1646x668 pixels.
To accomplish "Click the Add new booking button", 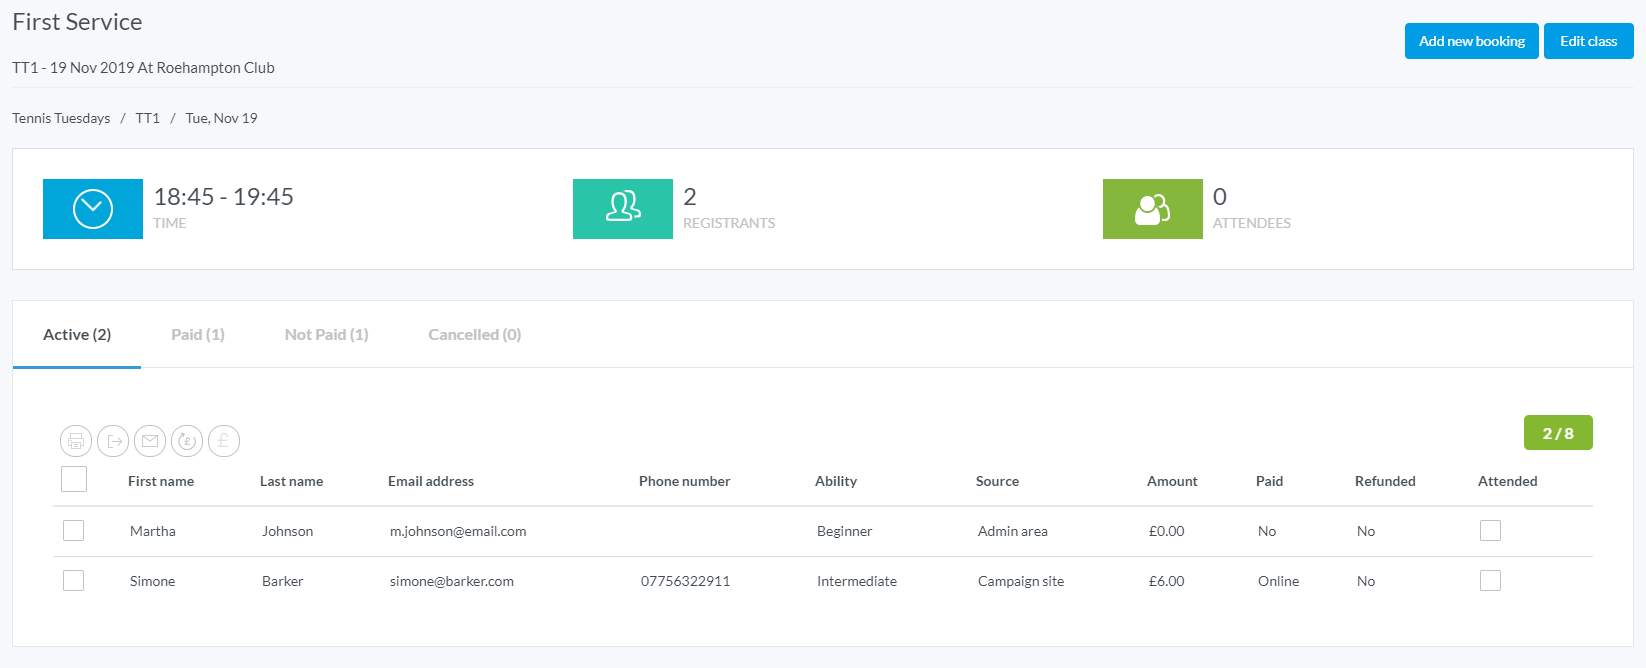I will click(1471, 41).
